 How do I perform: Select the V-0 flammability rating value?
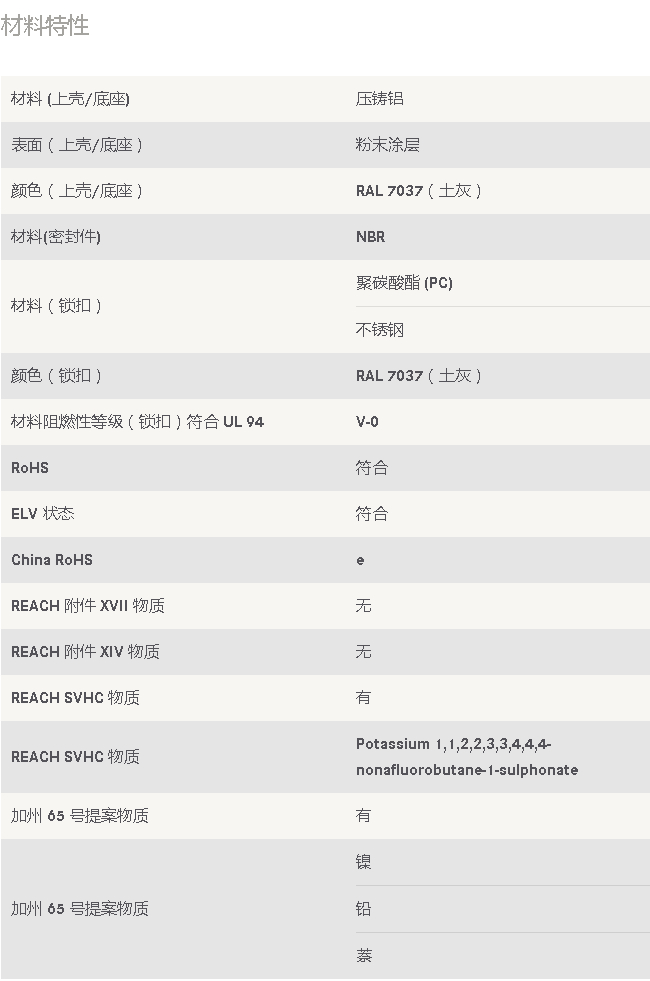click(x=367, y=422)
